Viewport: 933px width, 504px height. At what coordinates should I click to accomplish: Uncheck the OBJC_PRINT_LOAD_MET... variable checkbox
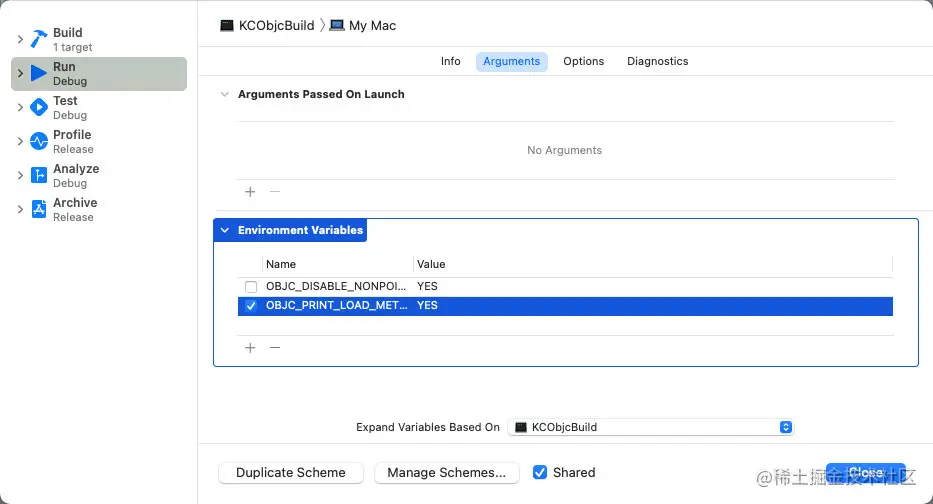click(251, 306)
